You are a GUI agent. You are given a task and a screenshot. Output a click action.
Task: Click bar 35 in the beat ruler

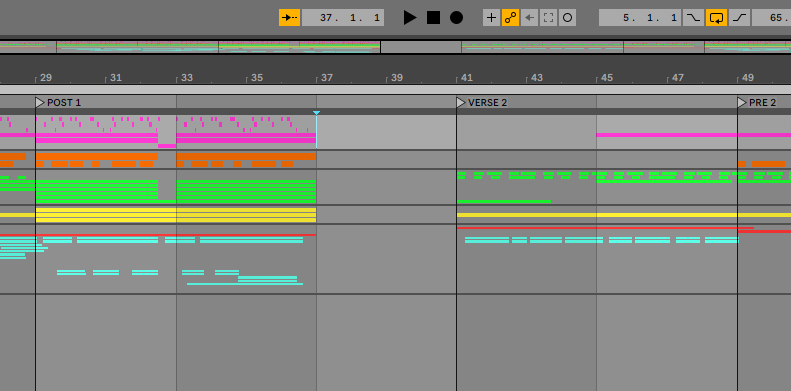(x=257, y=78)
